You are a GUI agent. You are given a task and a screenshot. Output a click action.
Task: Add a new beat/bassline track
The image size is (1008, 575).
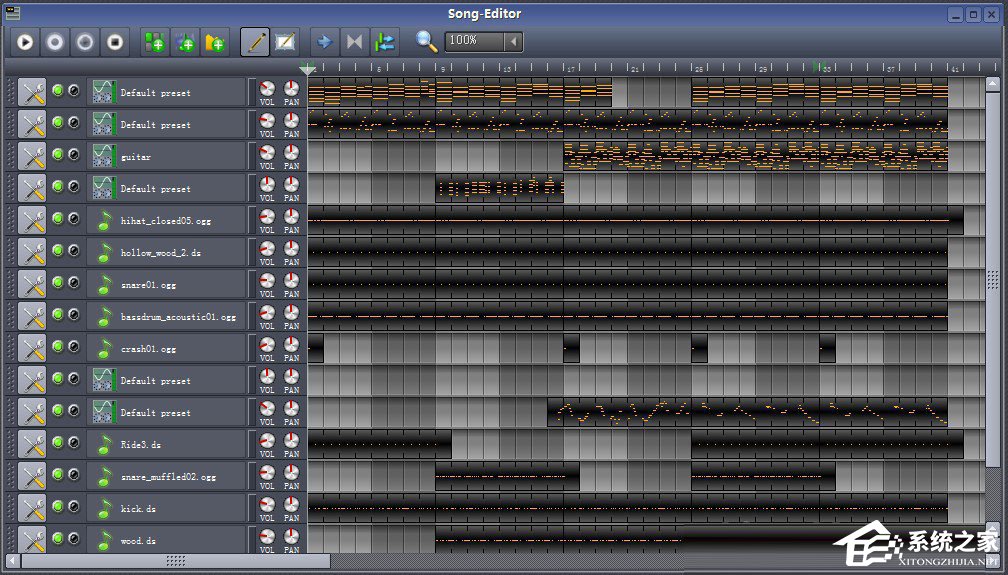(x=155, y=42)
